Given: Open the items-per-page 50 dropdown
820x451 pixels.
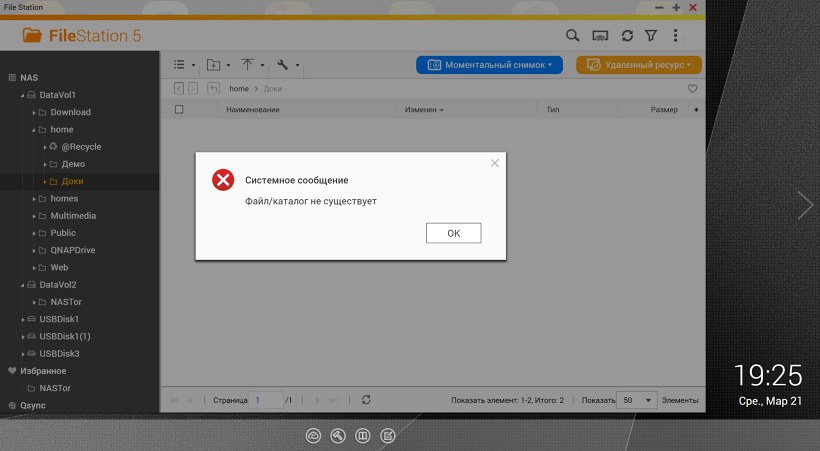Looking at the screenshot, I should [636, 400].
